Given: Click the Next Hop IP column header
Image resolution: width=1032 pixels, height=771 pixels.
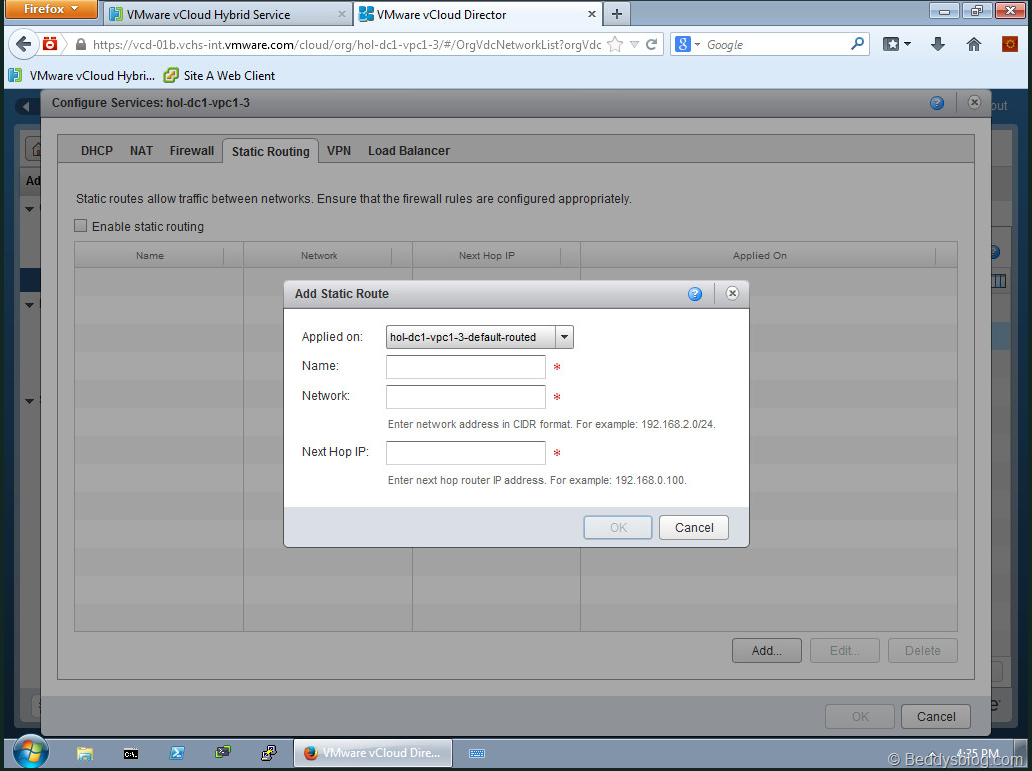Looking at the screenshot, I should (x=487, y=255).
